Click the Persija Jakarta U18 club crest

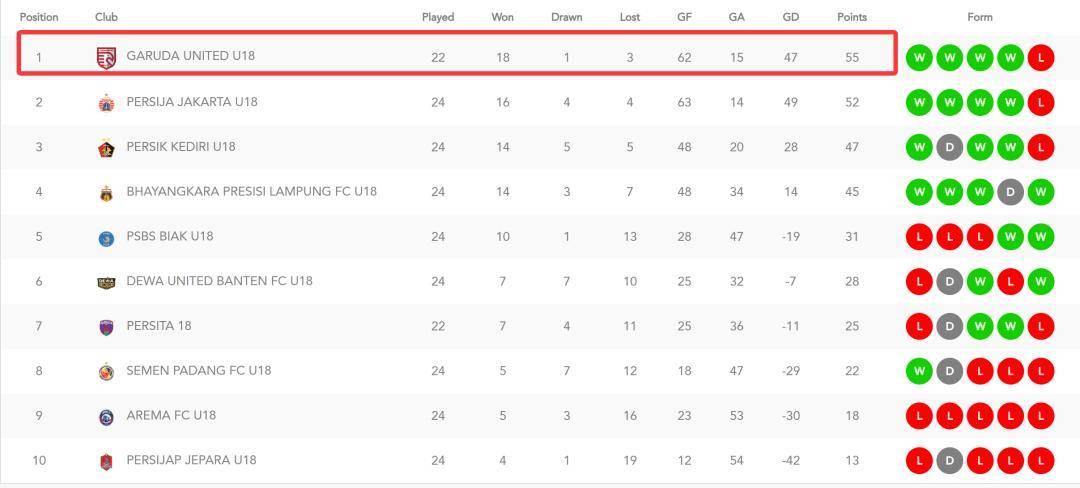tap(106, 103)
